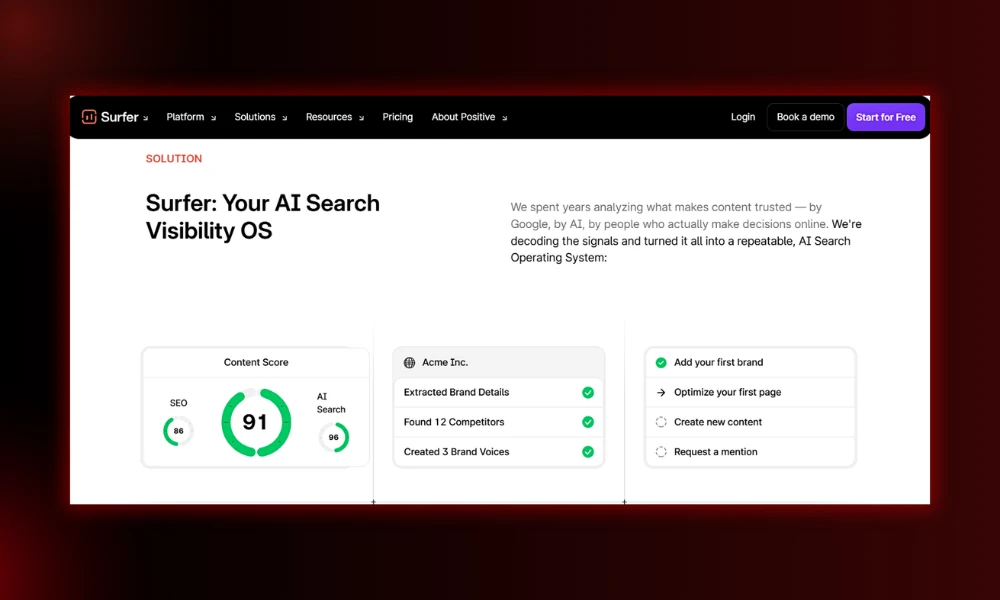Click the green check for Add your first brand
Image resolution: width=1000 pixels, height=600 pixels.
coord(661,362)
